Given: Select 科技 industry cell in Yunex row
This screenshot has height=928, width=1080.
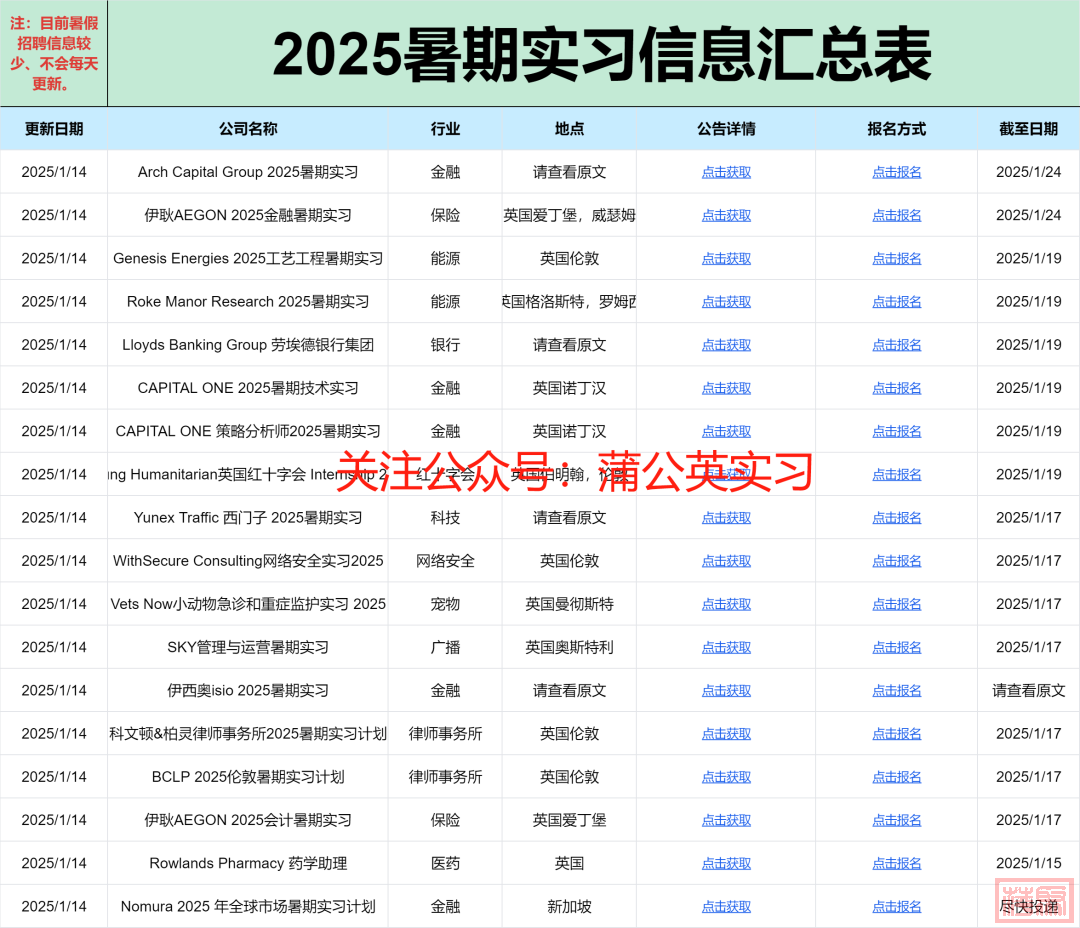Looking at the screenshot, I should pos(445,518).
